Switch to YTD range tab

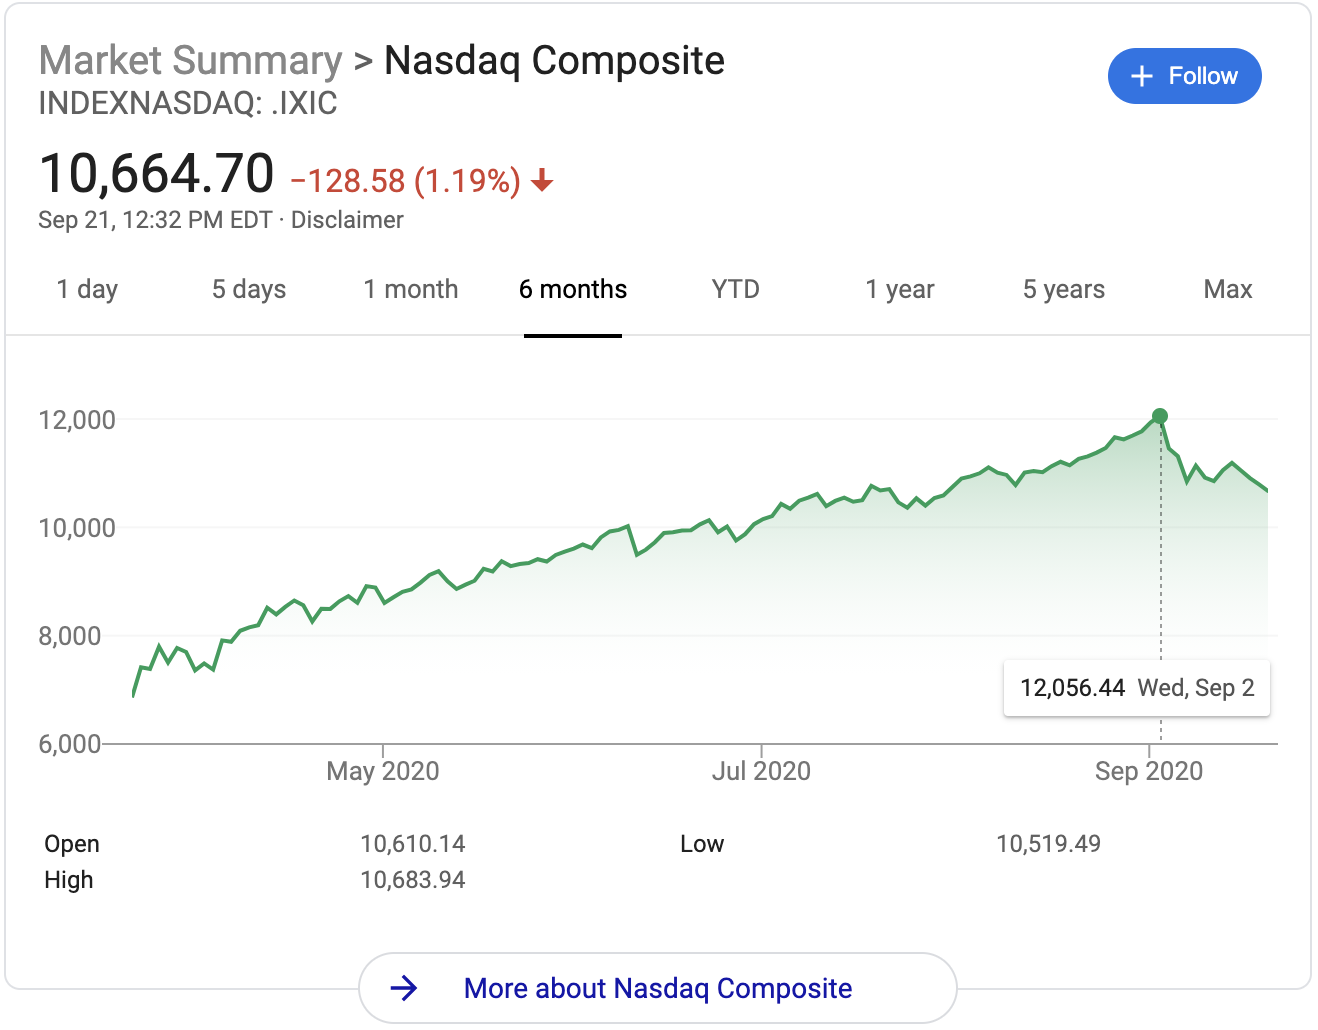coord(736,290)
